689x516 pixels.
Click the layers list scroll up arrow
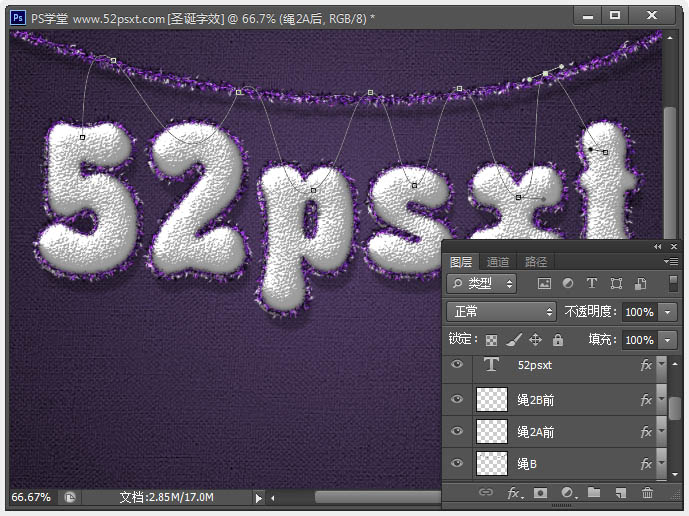pyautogui.click(x=675, y=364)
